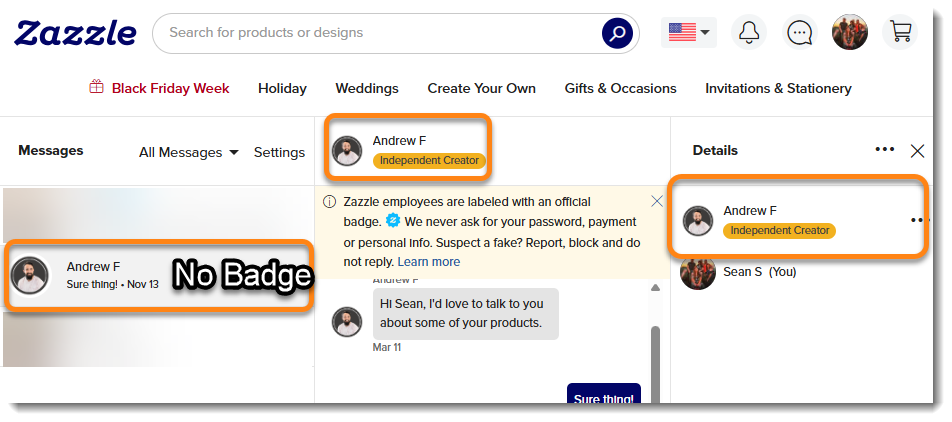The image size is (952, 422).
Task: Open the shopping cart
Action: 900,32
